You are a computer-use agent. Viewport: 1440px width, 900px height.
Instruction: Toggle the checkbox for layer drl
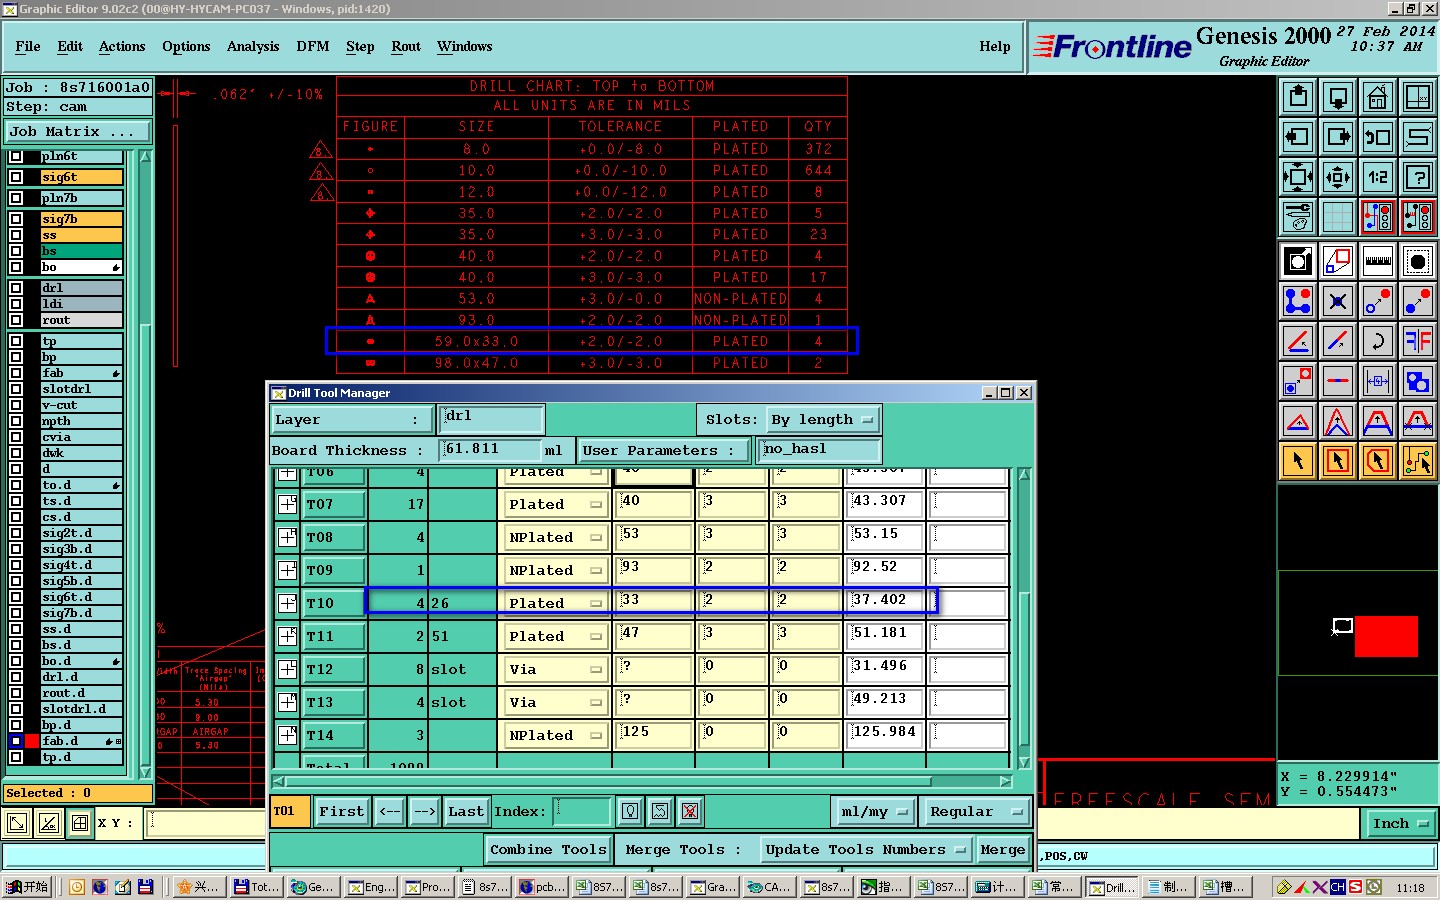16,288
